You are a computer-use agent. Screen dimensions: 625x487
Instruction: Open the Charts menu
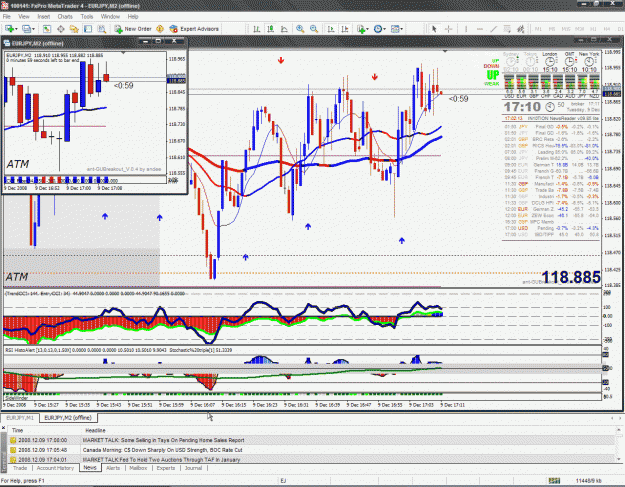click(65, 17)
